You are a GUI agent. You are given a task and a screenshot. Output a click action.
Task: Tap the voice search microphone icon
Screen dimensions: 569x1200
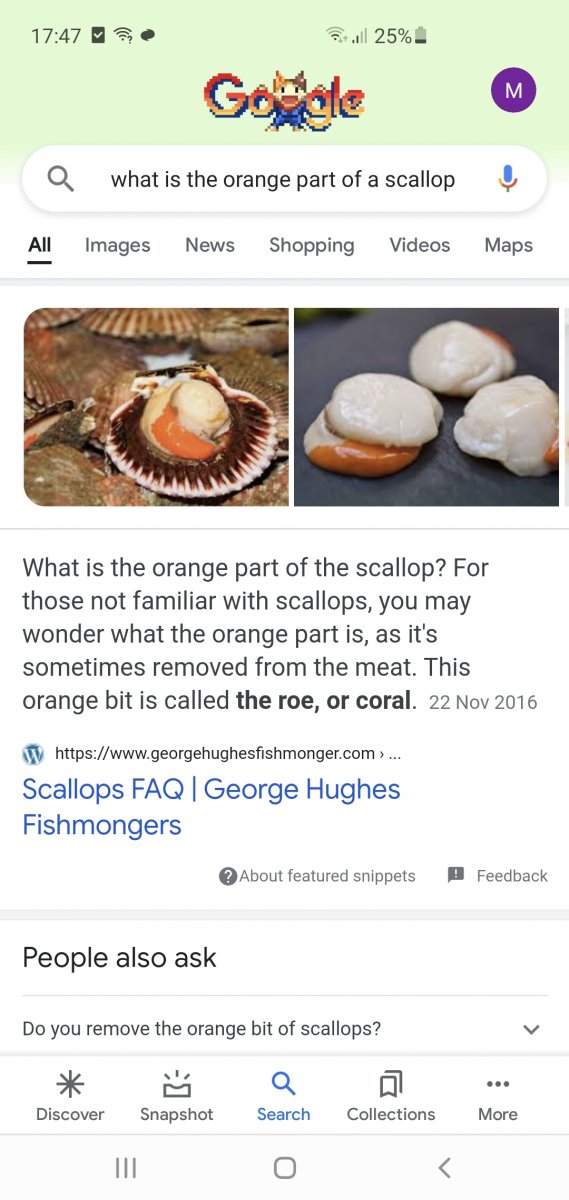(x=508, y=179)
